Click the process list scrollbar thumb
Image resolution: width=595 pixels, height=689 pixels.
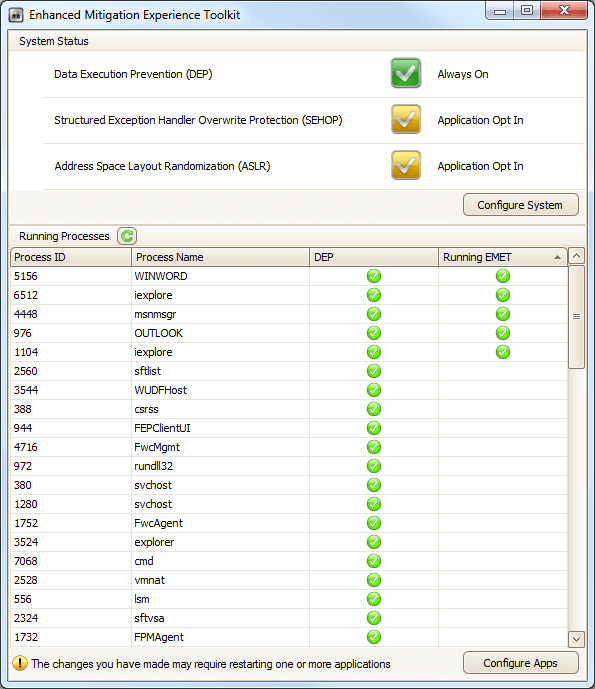click(x=577, y=317)
